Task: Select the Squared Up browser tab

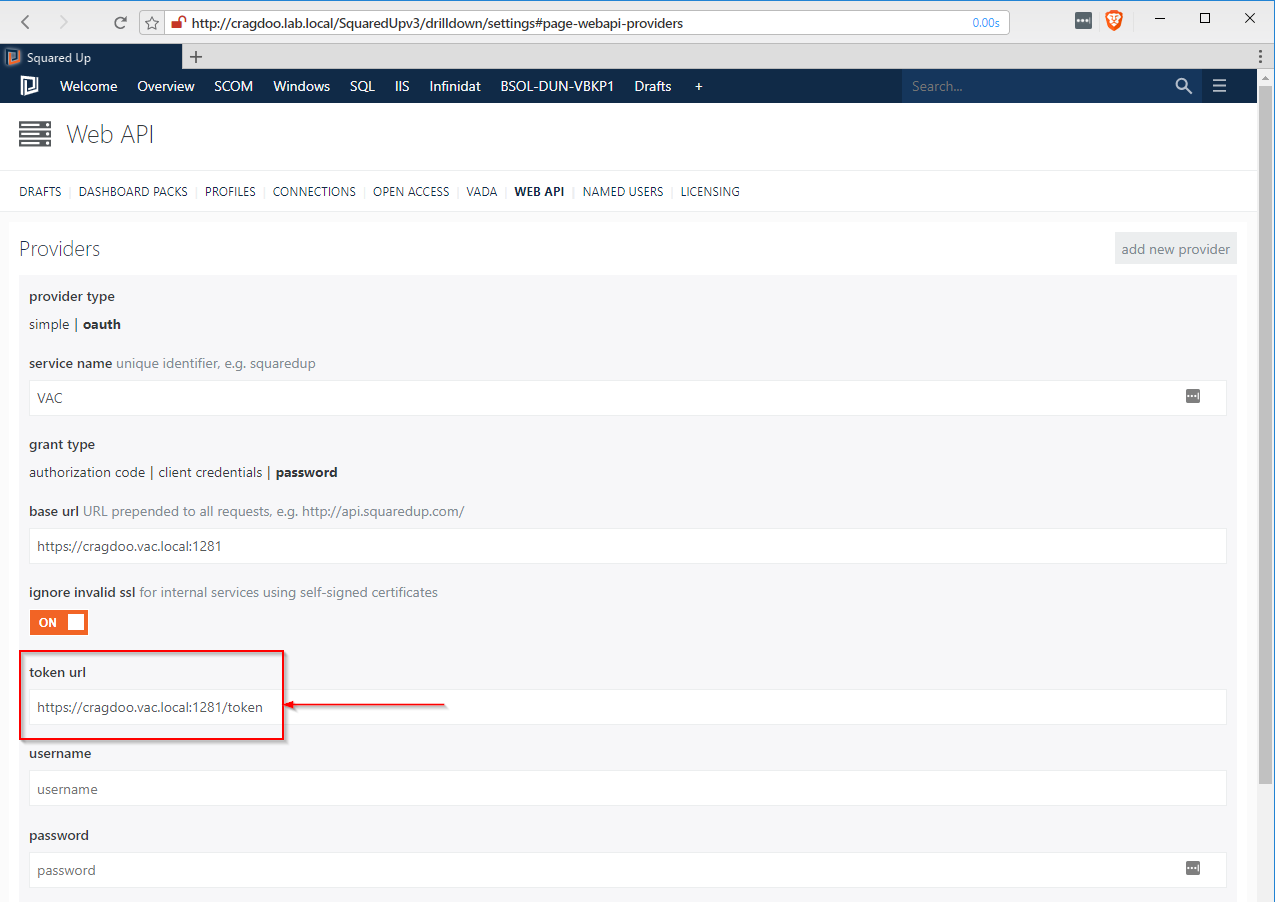Action: (91, 57)
